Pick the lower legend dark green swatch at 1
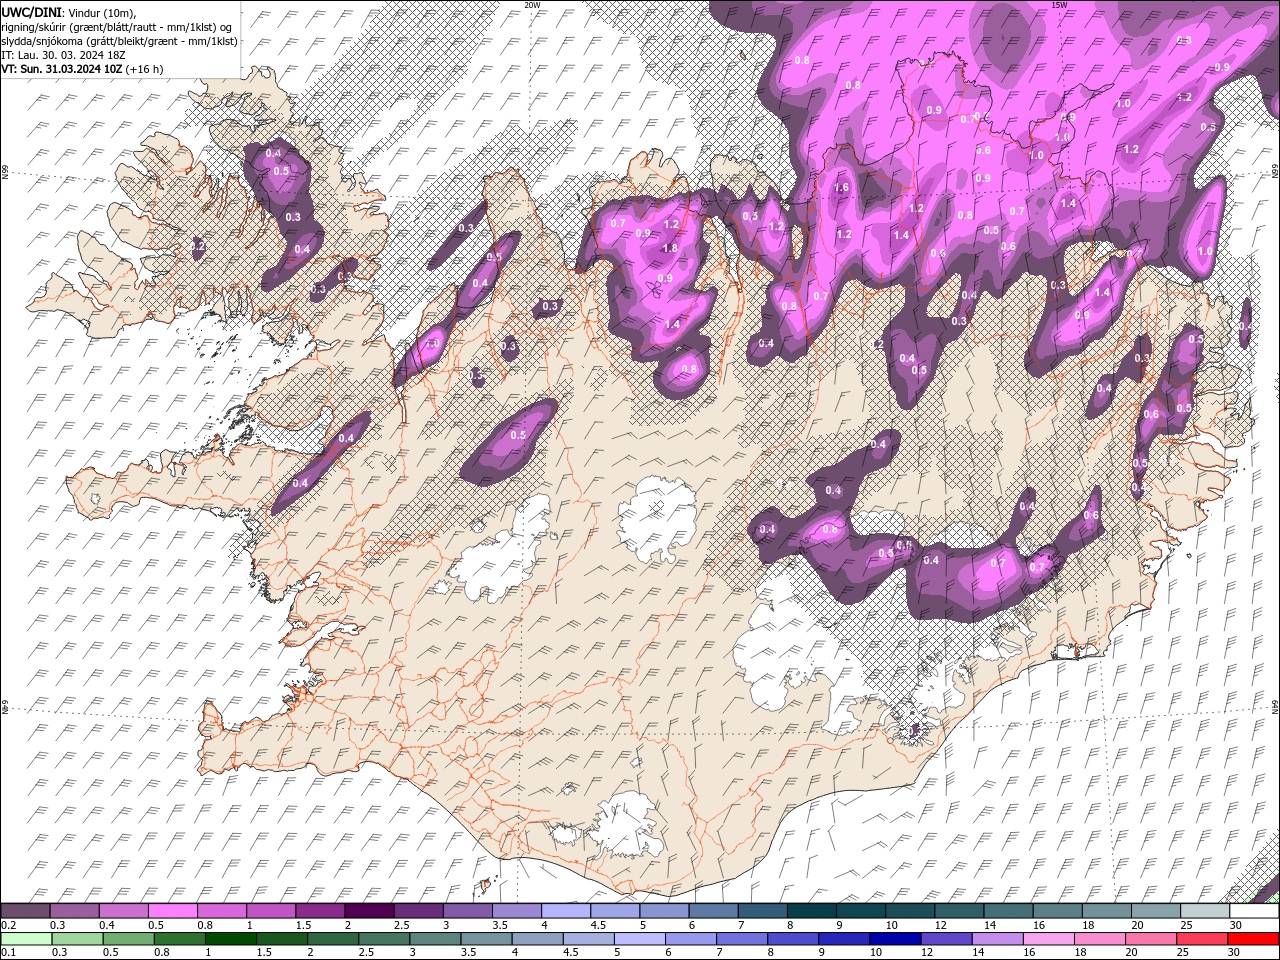1280x960 pixels. [x=230, y=939]
